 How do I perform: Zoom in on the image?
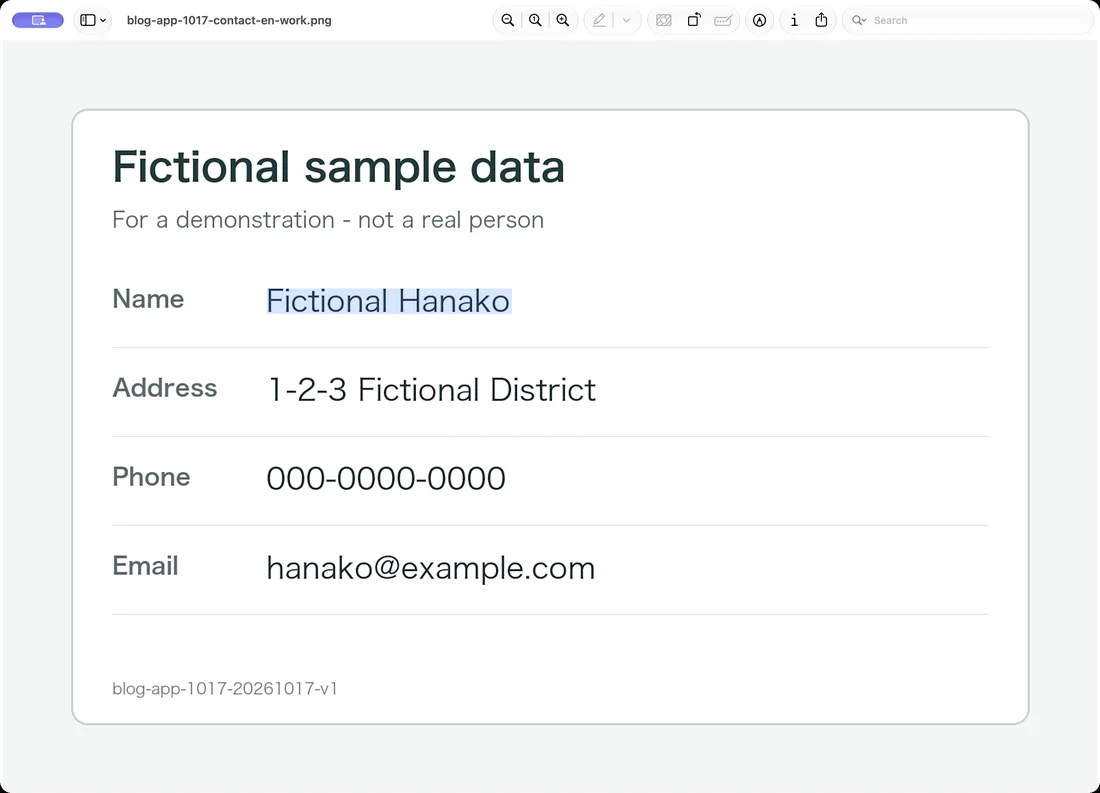click(563, 20)
